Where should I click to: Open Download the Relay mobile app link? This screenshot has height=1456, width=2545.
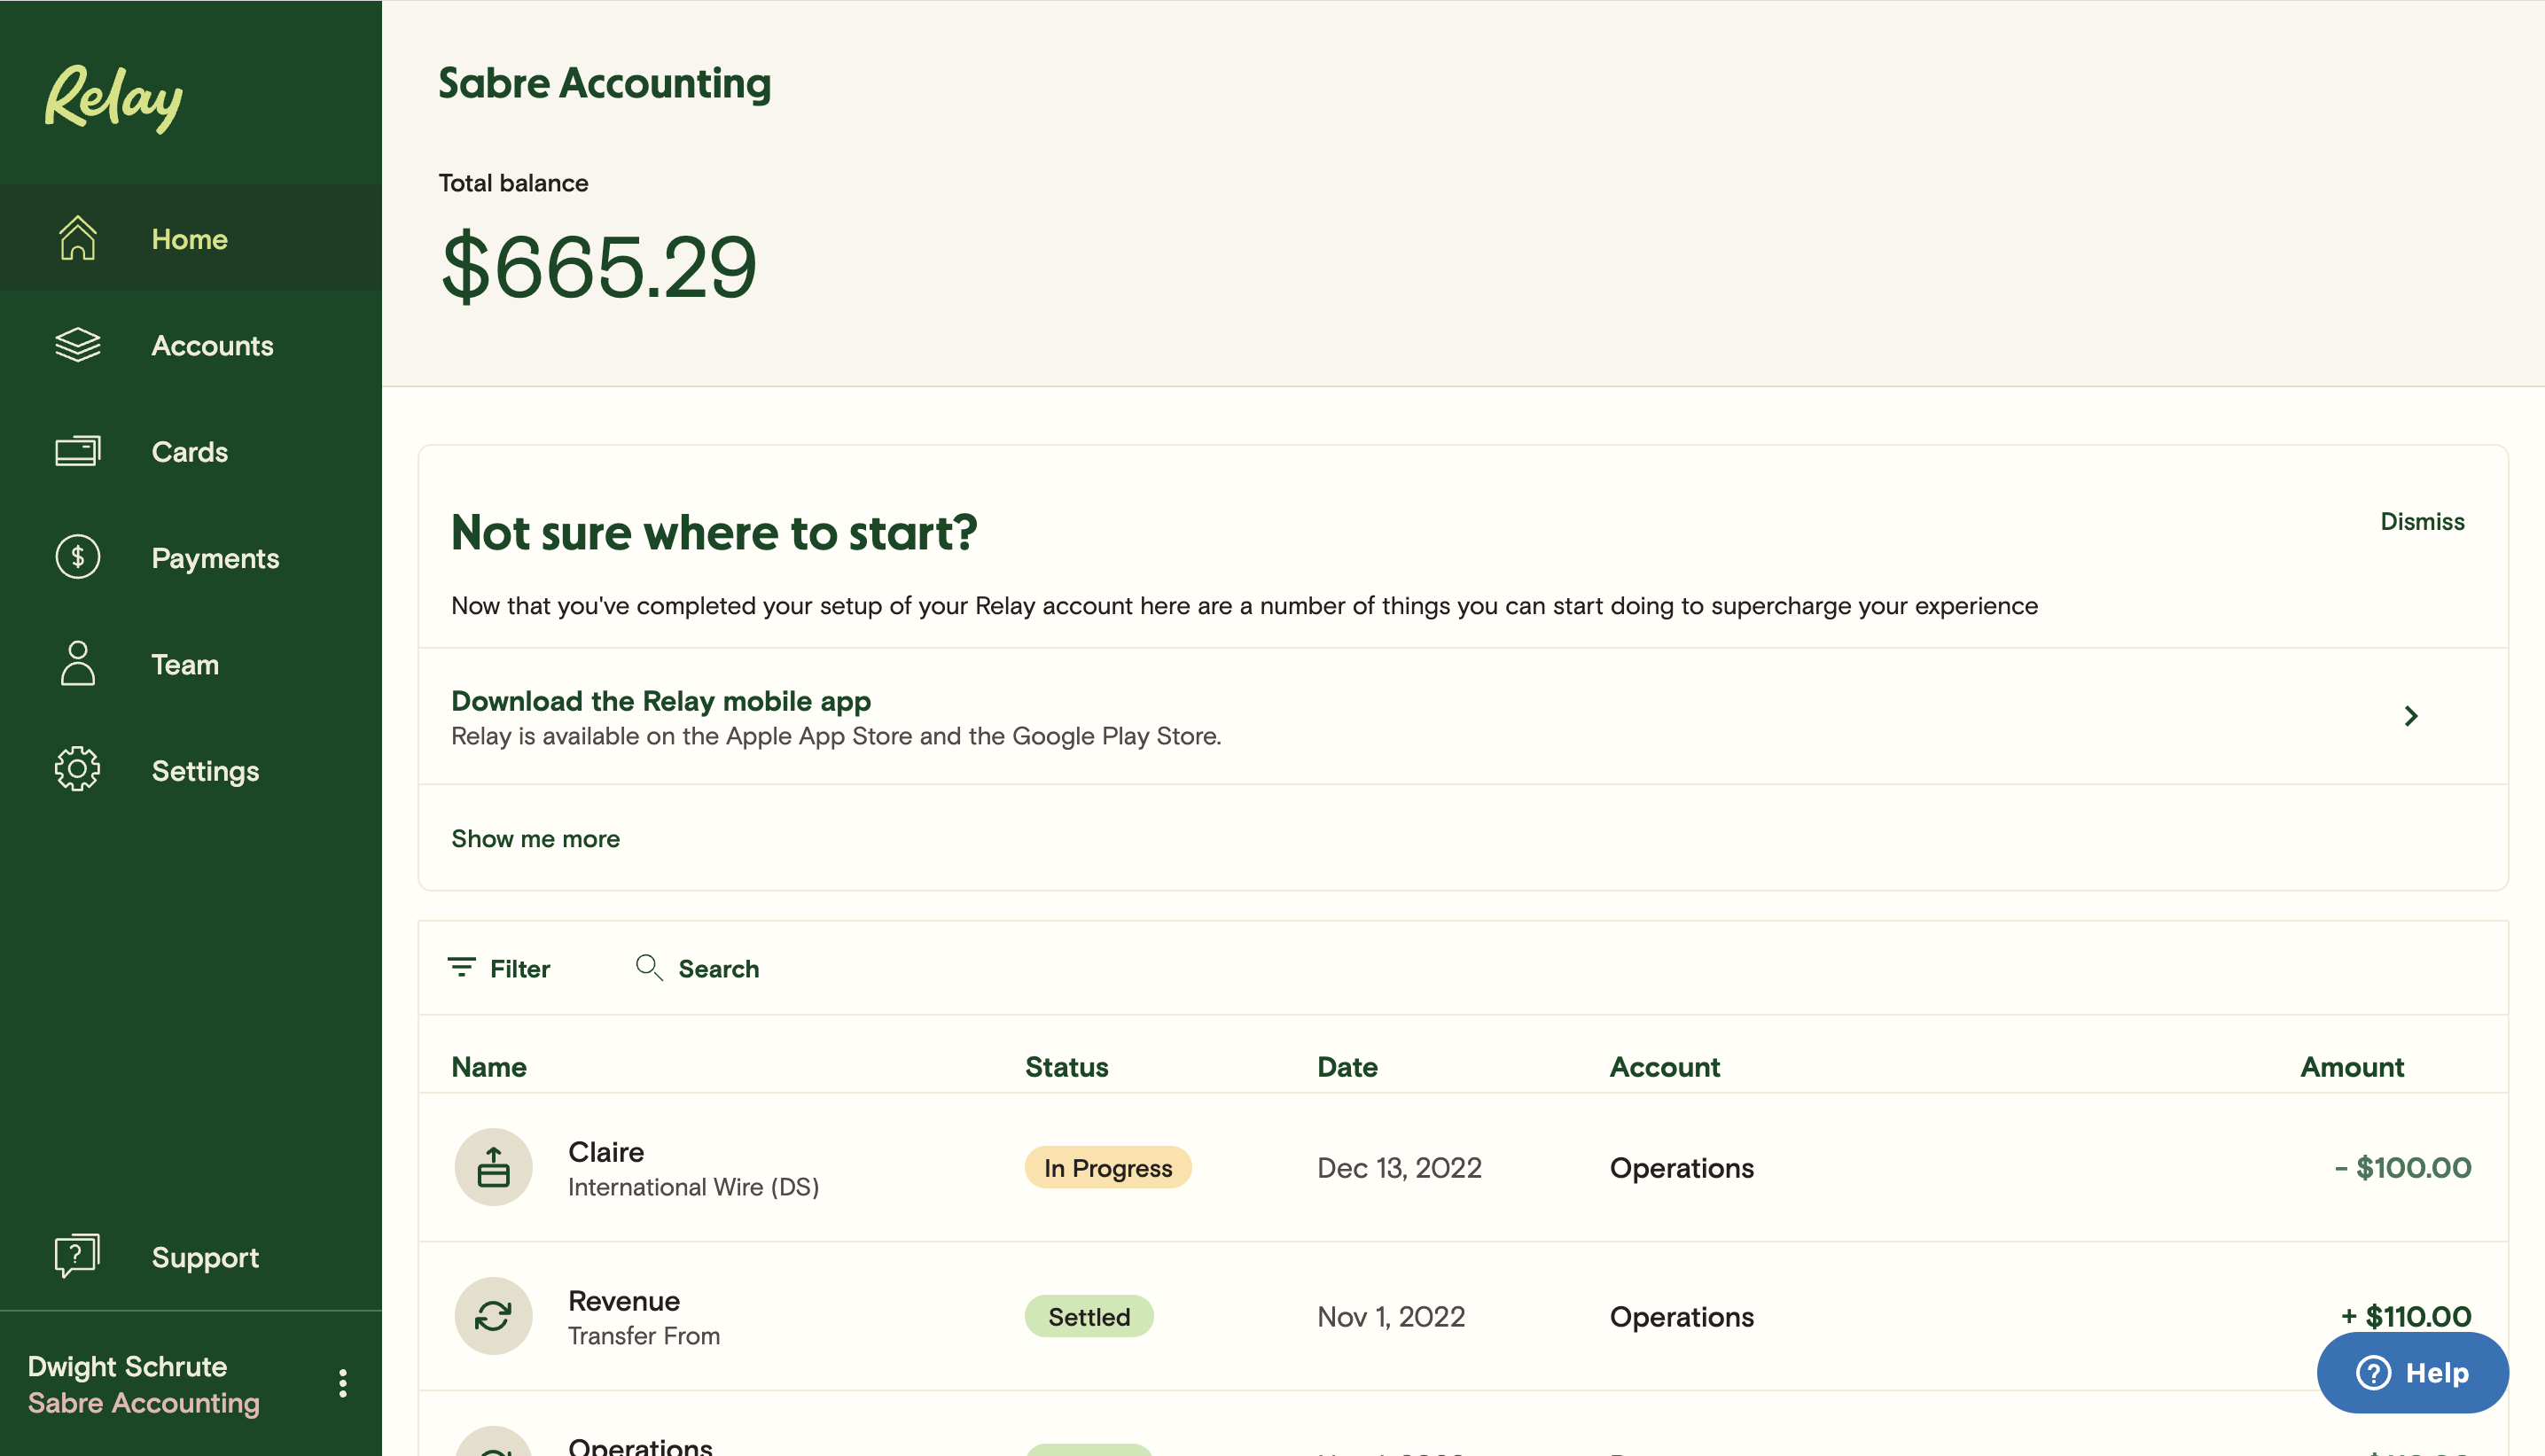point(661,700)
